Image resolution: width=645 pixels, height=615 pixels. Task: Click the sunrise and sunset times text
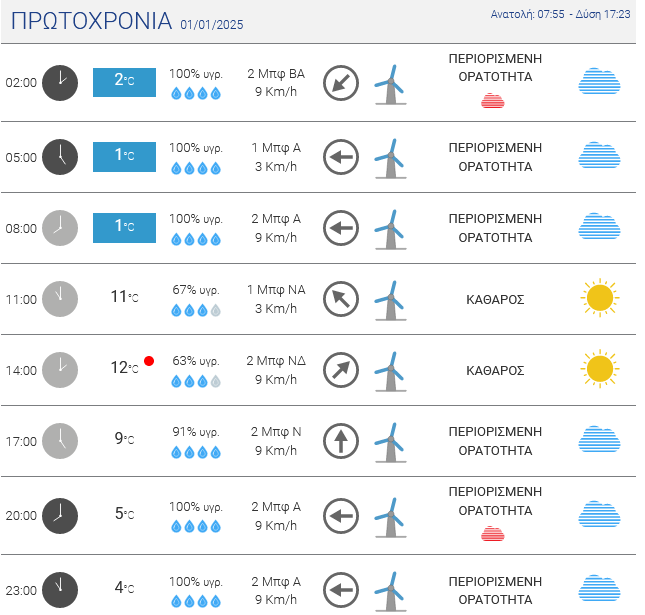[x=560, y=14]
